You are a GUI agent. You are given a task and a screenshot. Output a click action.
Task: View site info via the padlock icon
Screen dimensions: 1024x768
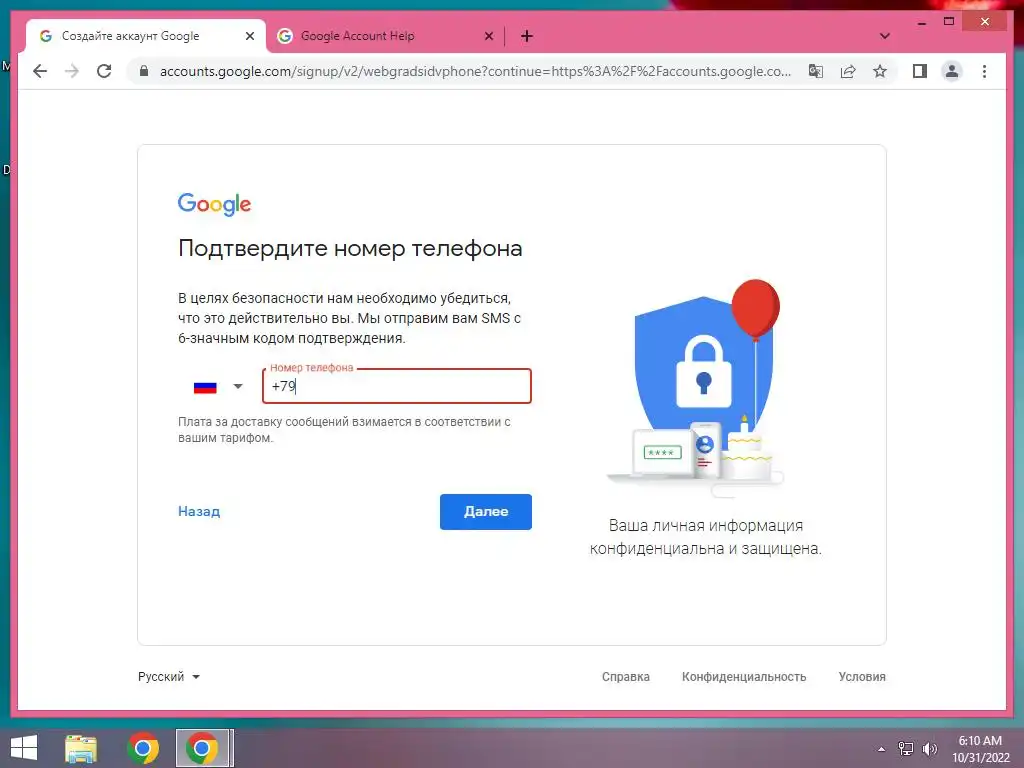tap(144, 71)
